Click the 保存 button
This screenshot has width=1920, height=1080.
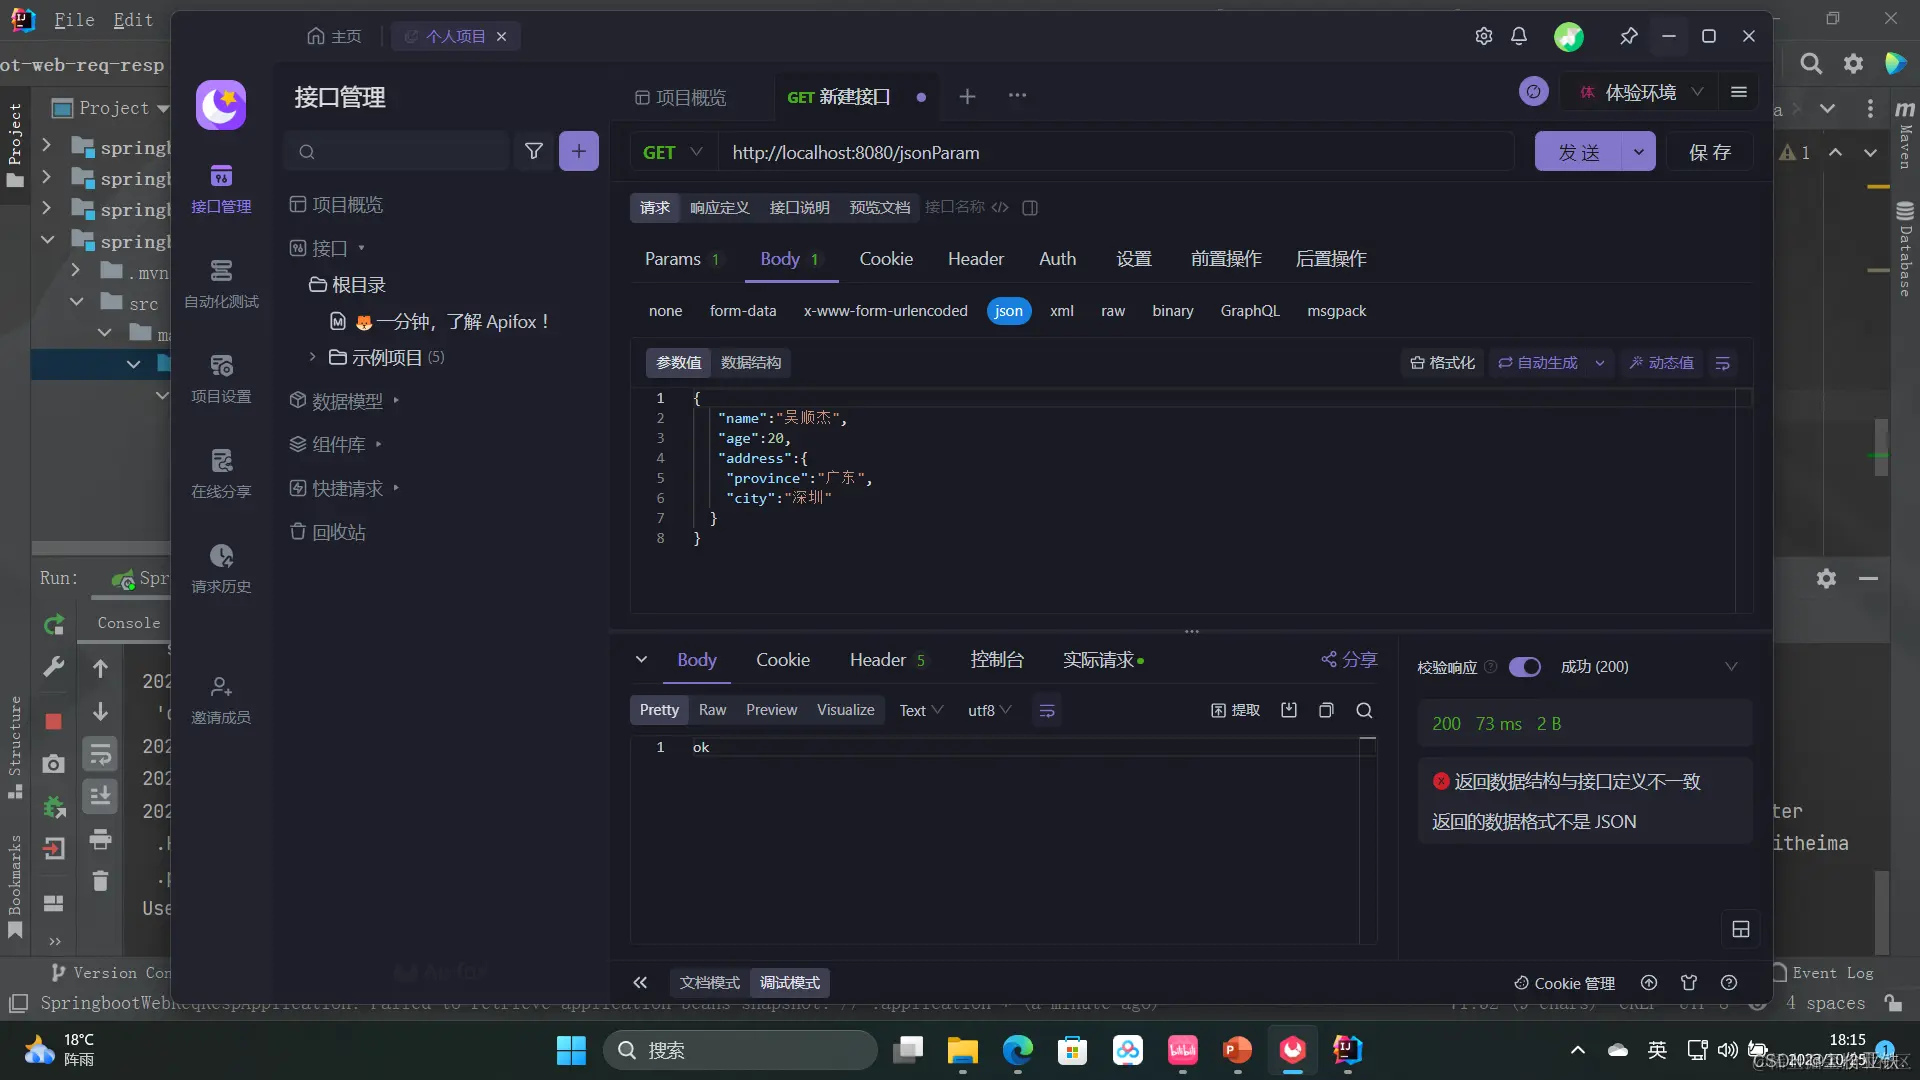tap(1709, 152)
